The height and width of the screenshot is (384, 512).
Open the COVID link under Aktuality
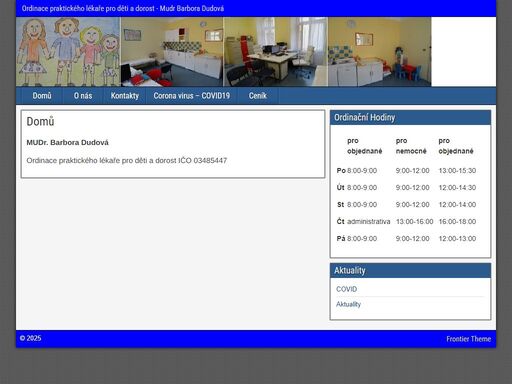[346, 289]
